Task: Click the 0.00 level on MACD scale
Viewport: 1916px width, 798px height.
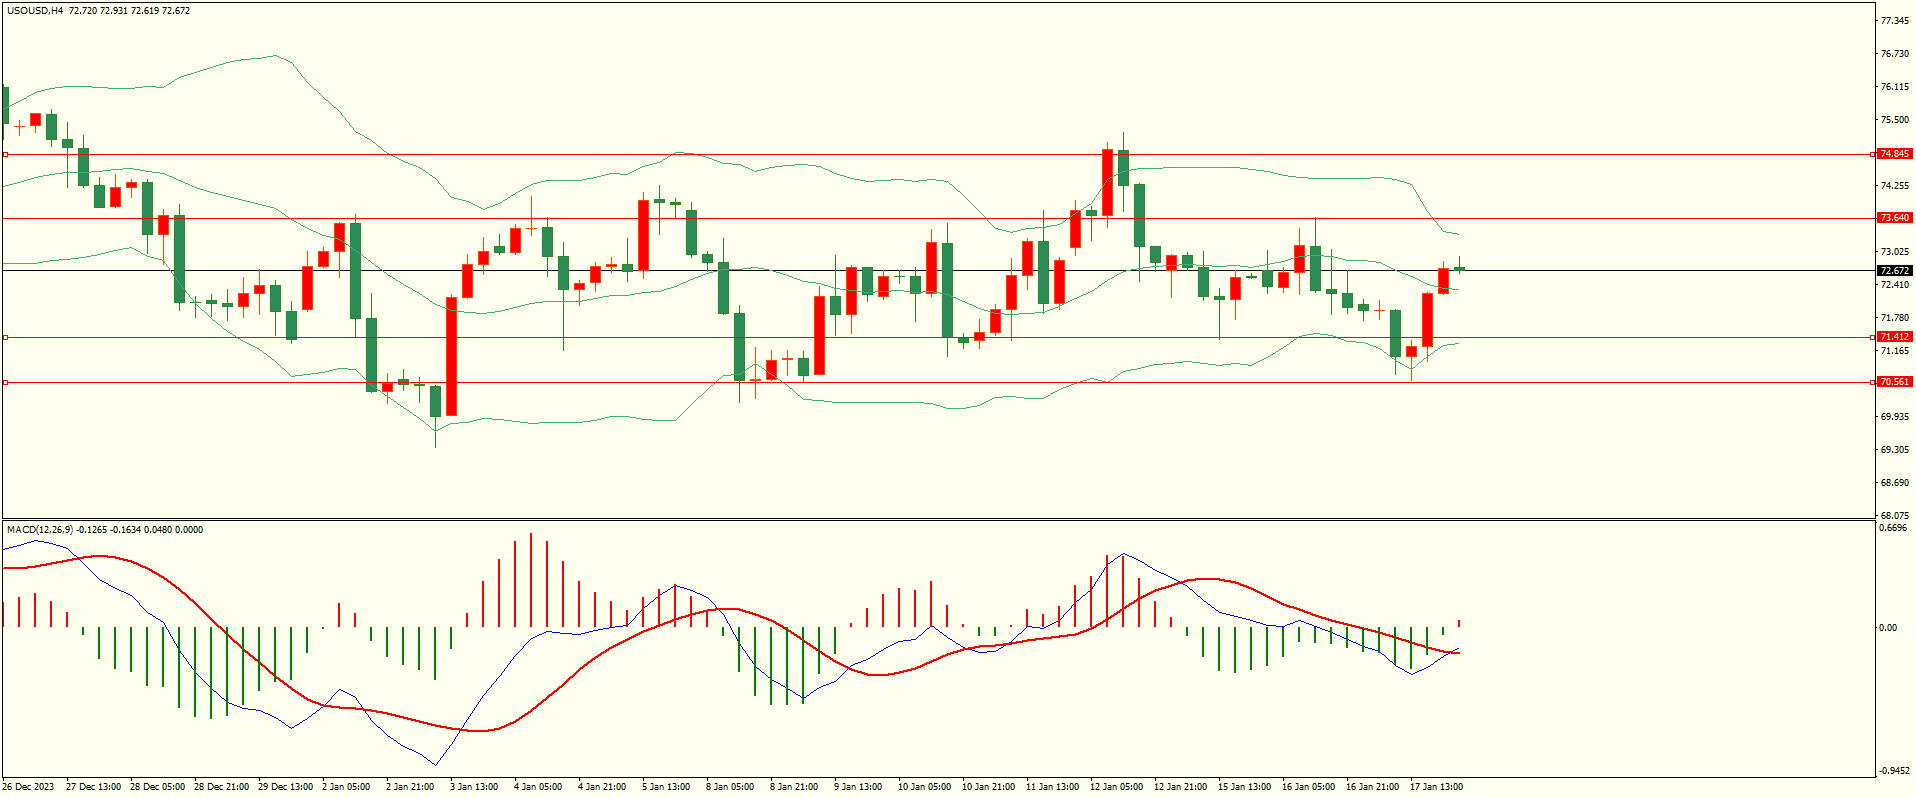Action: tap(1888, 628)
